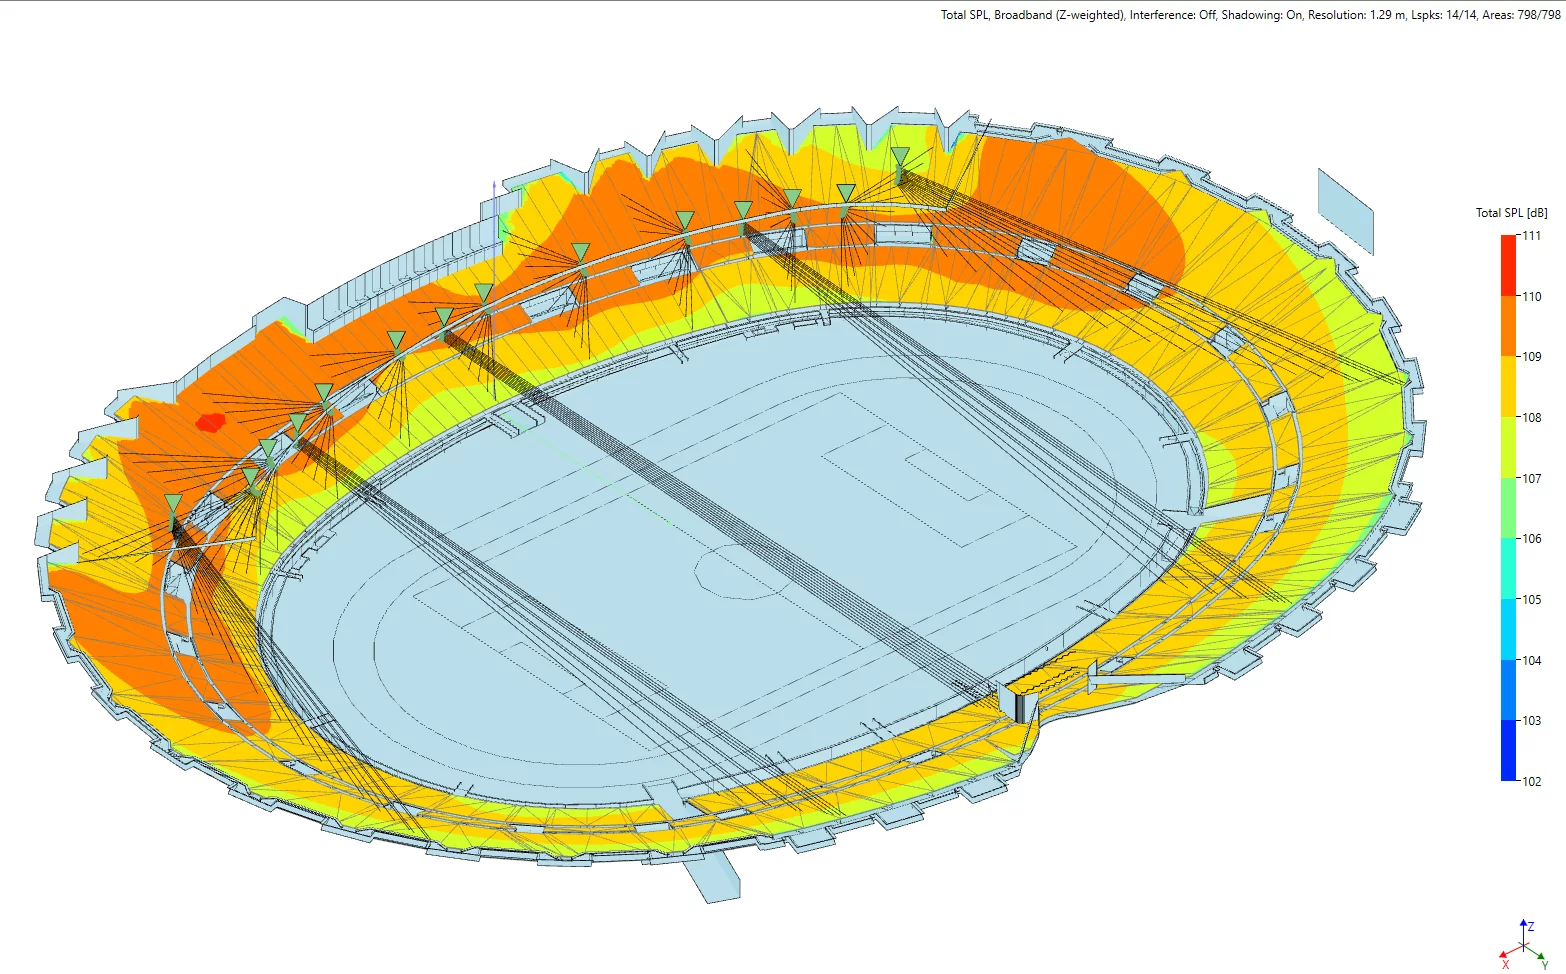The height and width of the screenshot is (974, 1566).
Task: Select the dark blue 102–103 dB legend band
Action: [x=1508, y=750]
